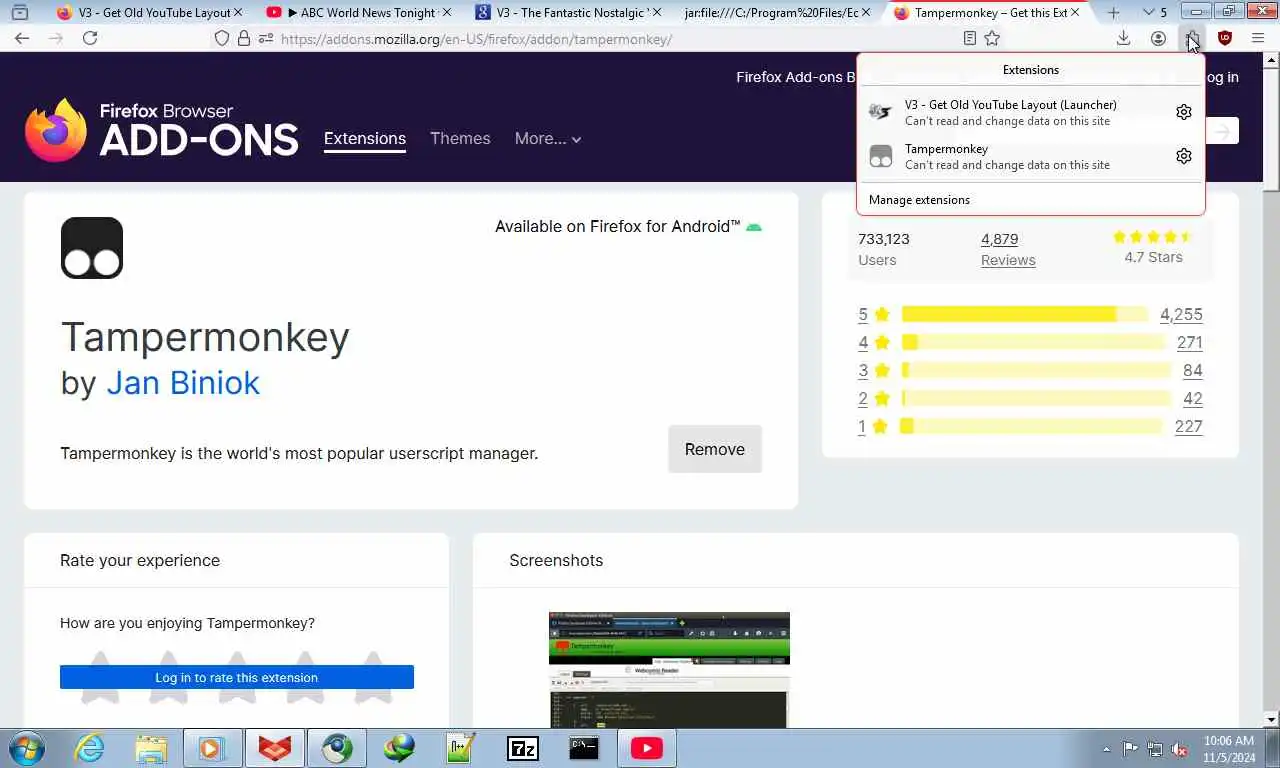This screenshot has height=768, width=1280.
Task: Open 7-Zip from the taskbar
Action: pos(523,748)
